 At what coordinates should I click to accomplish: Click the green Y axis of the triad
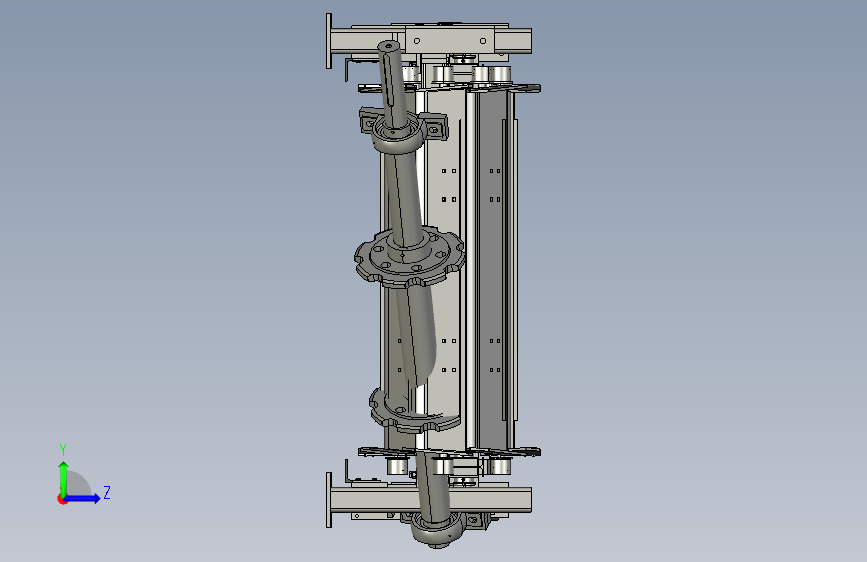click(64, 478)
